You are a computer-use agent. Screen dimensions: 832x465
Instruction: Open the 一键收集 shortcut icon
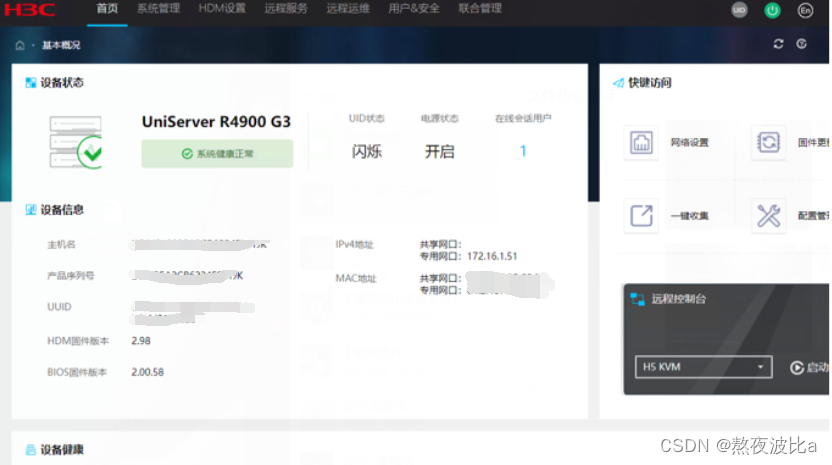641,216
